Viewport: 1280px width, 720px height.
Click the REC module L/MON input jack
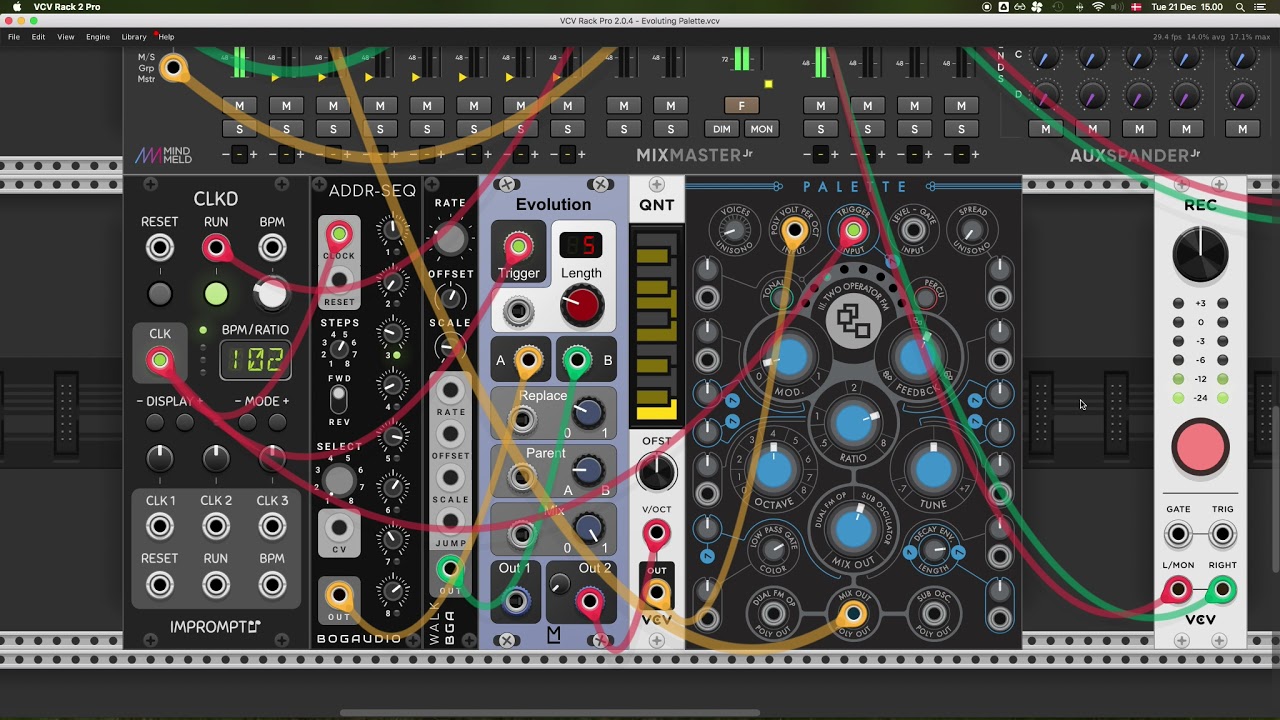coord(1178,591)
